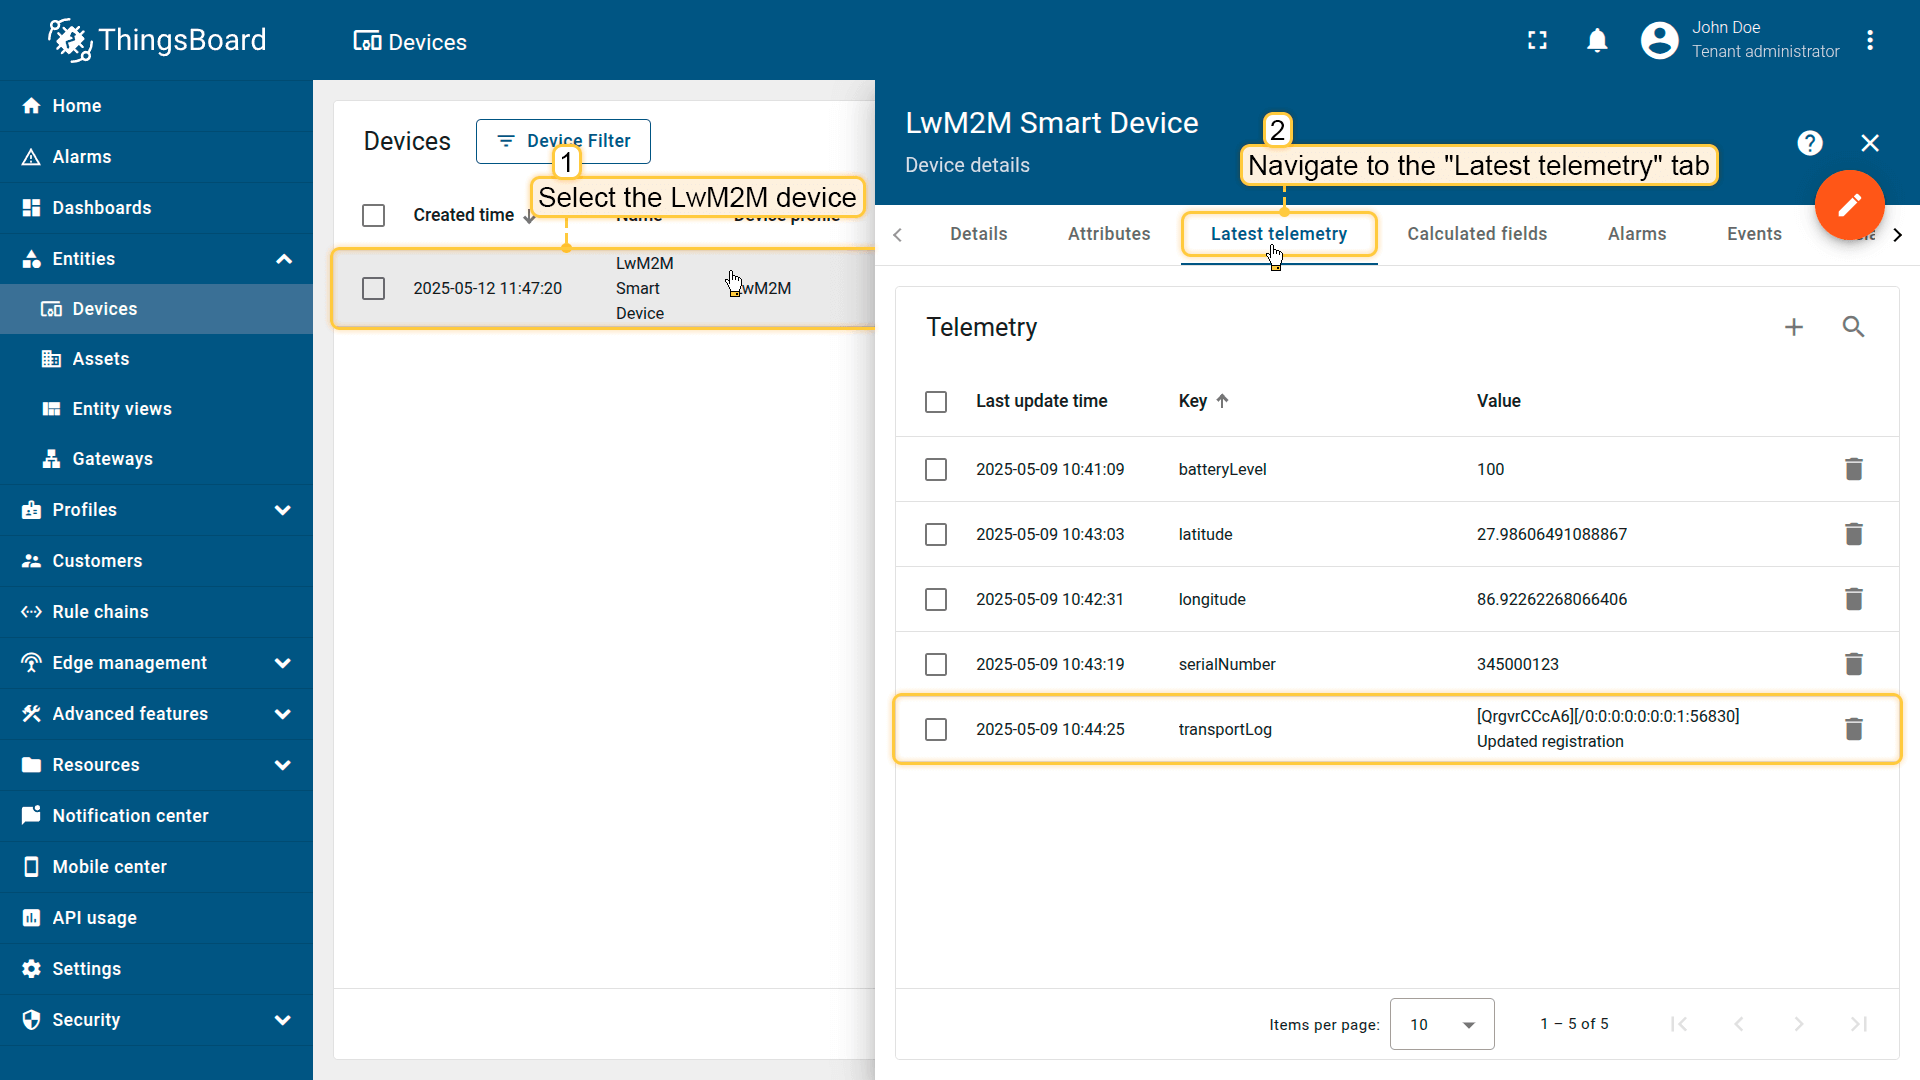This screenshot has width=1920, height=1080.
Task: Open the items per page dropdown
Action: (1441, 1024)
